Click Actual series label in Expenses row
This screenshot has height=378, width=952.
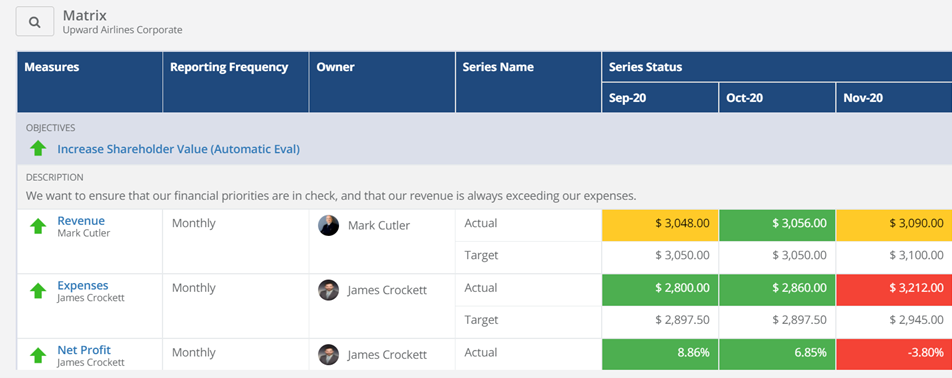(481, 288)
